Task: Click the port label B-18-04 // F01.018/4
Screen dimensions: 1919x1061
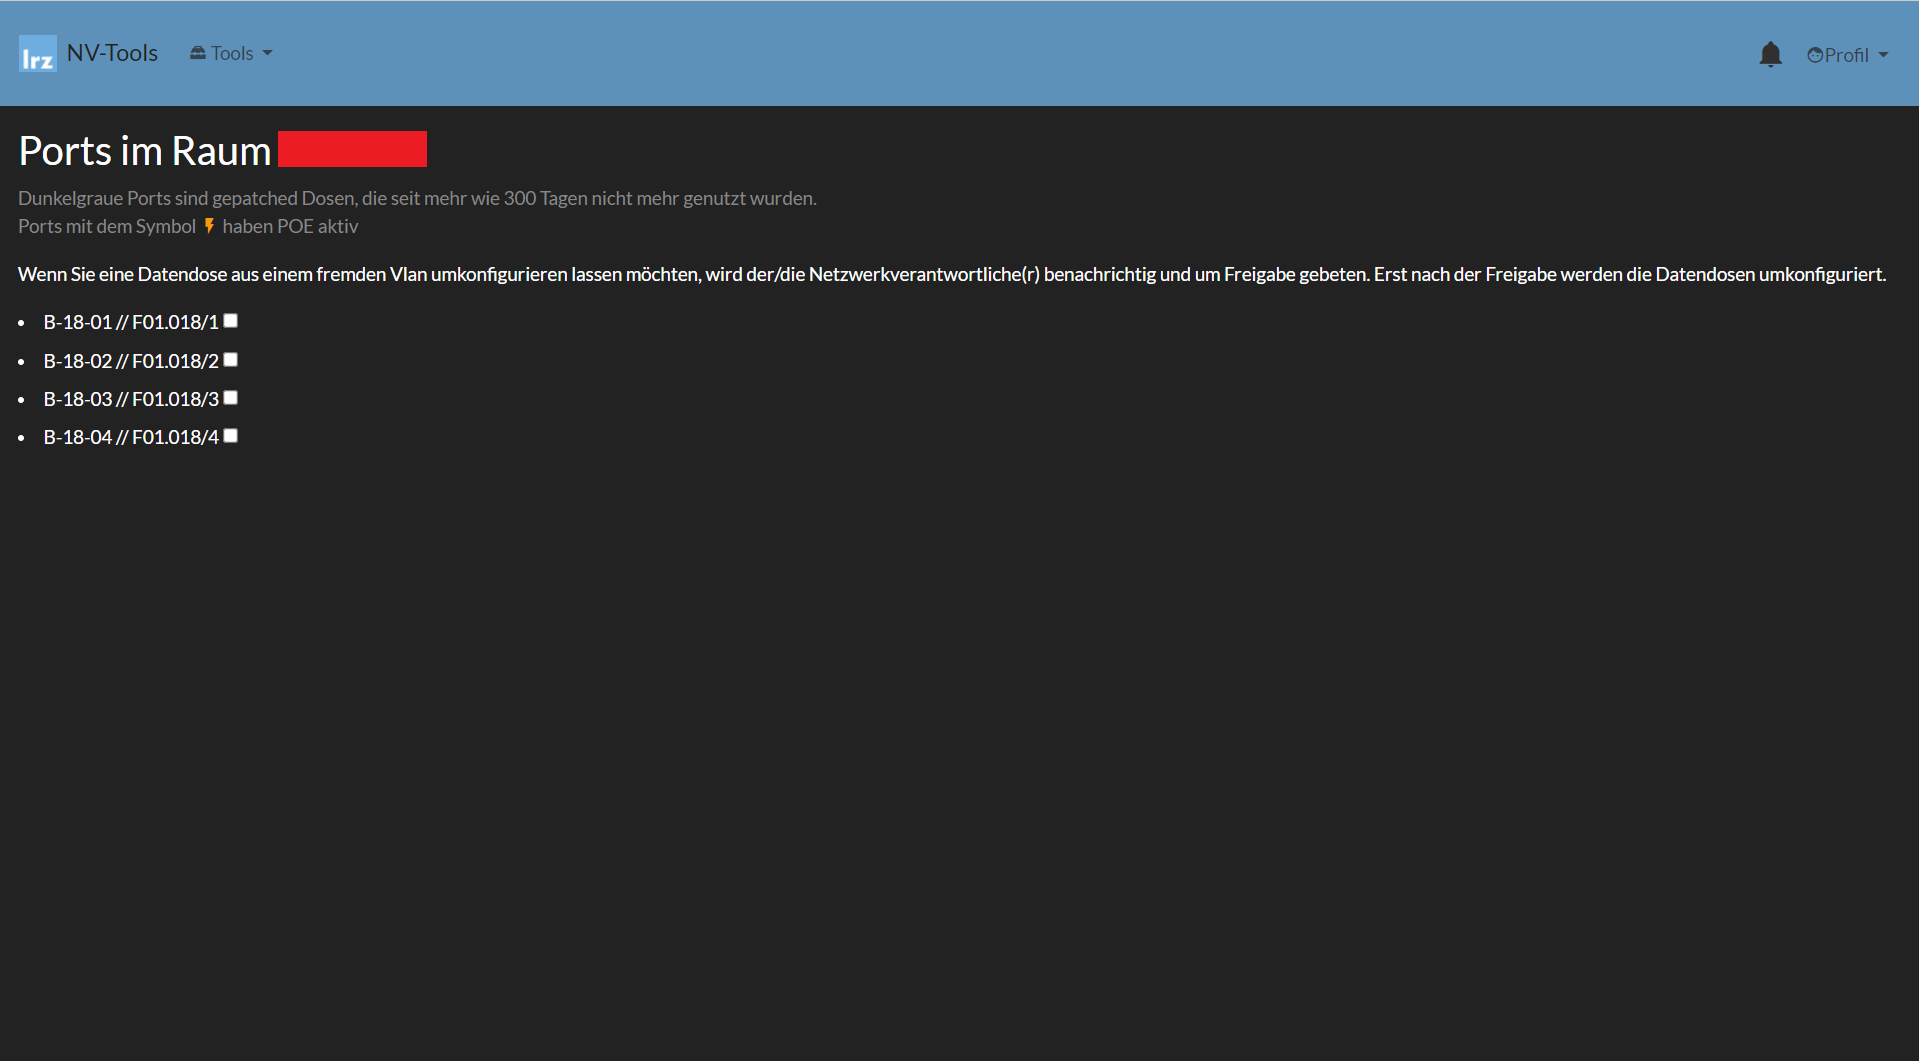Action: (130, 437)
